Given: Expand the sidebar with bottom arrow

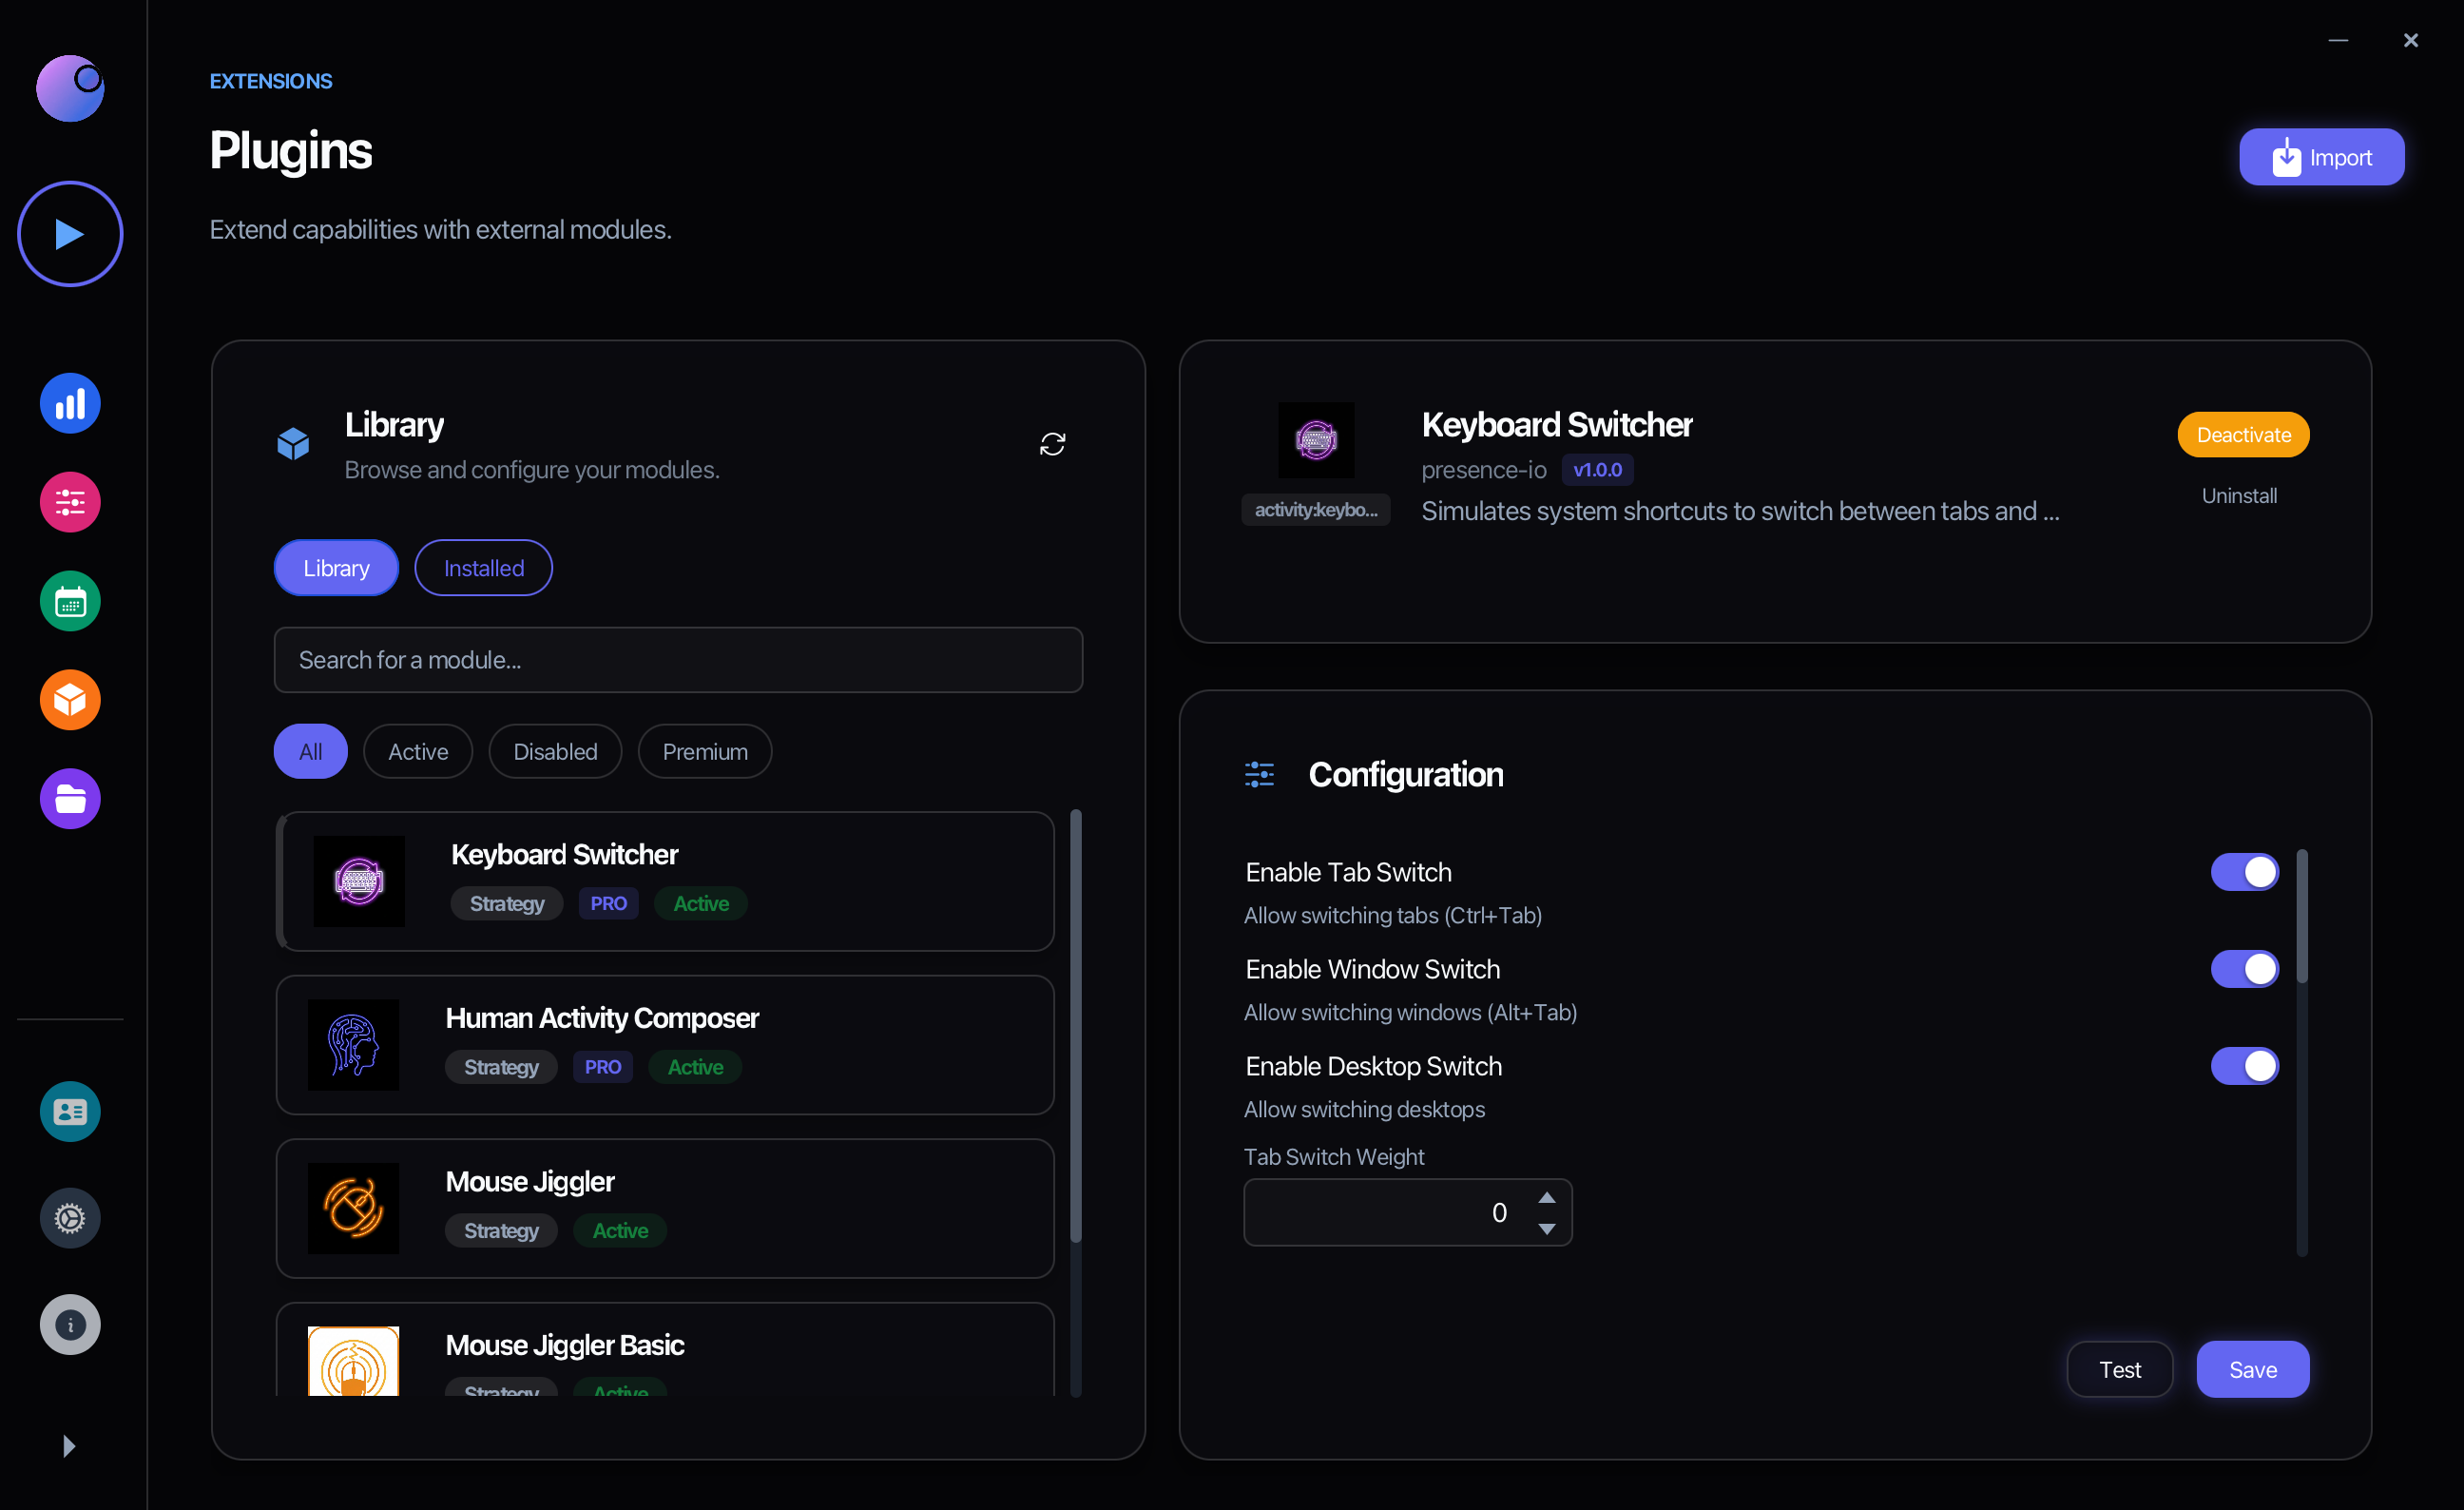Looking at the screenshot, I should coord(68,1446).
